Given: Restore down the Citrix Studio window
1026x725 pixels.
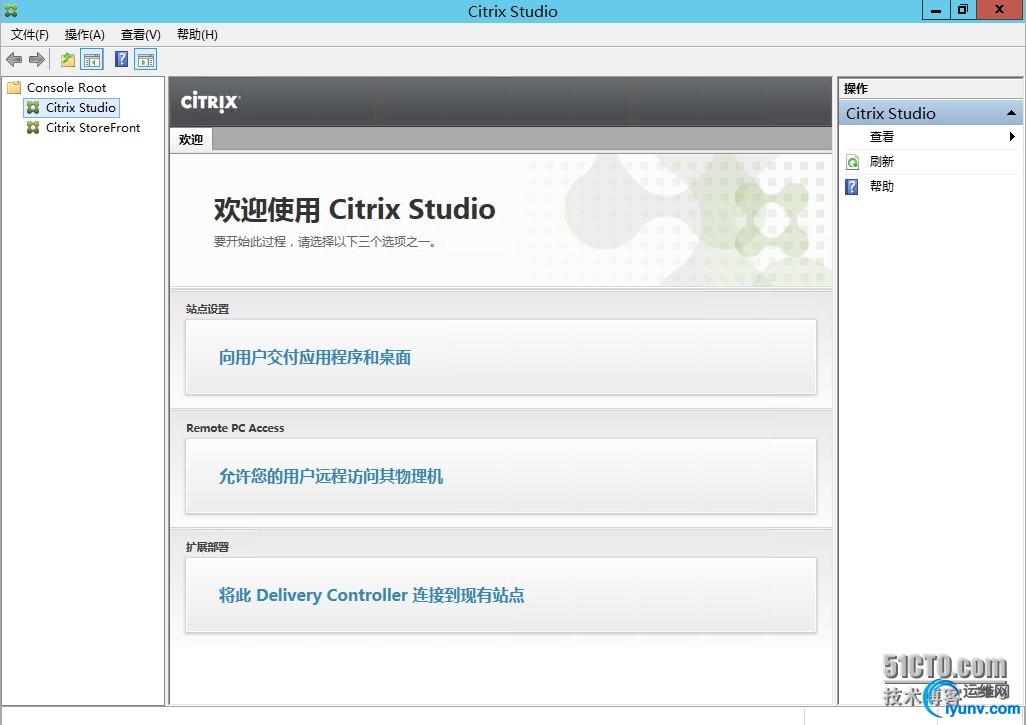Looking at the screenshot, I should coord(963,10).
